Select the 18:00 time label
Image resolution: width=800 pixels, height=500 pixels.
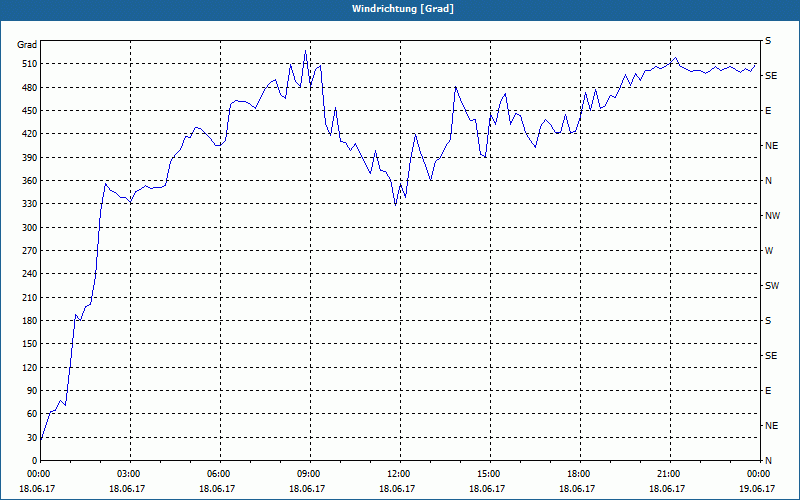[580, 473]
